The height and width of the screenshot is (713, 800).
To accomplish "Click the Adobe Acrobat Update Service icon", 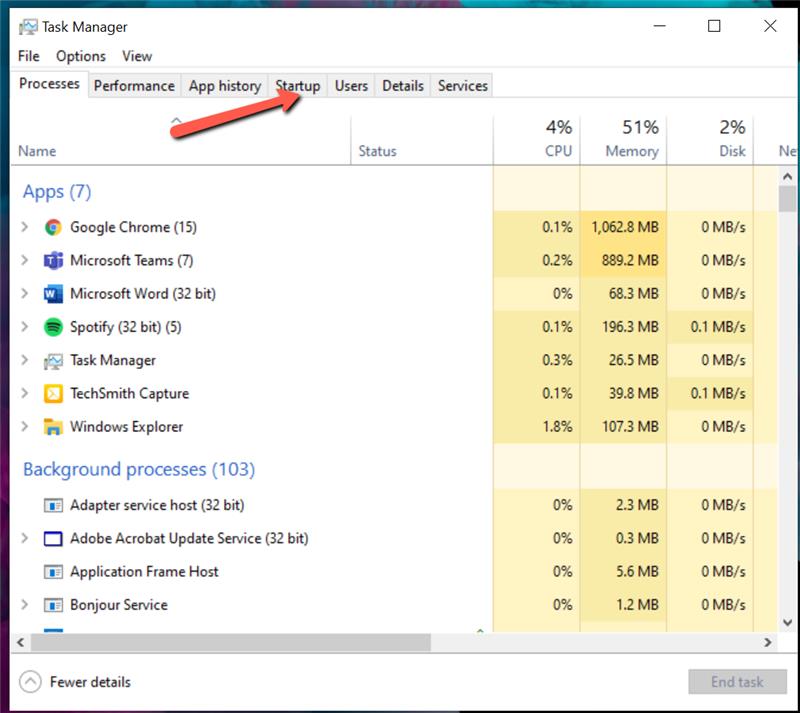I will click(x=53, y=538).
